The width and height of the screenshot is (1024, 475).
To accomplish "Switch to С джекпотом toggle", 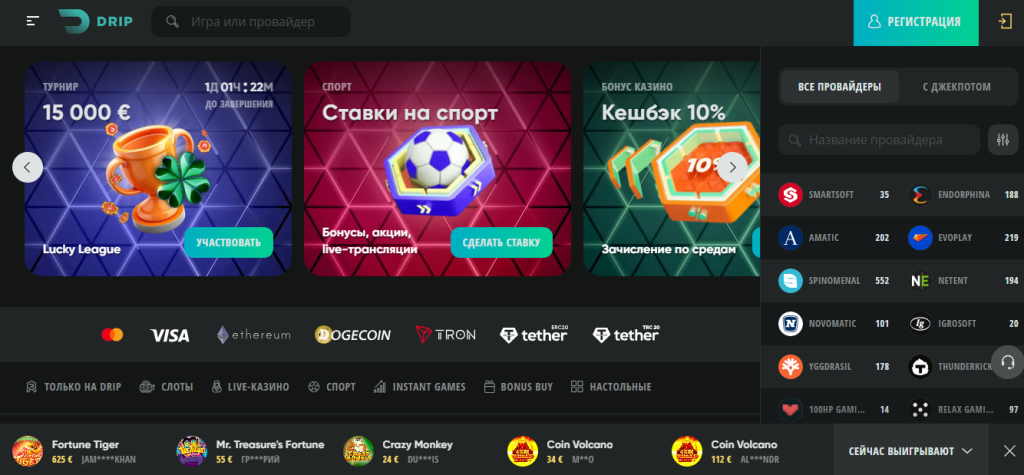I will pos(957,87).
